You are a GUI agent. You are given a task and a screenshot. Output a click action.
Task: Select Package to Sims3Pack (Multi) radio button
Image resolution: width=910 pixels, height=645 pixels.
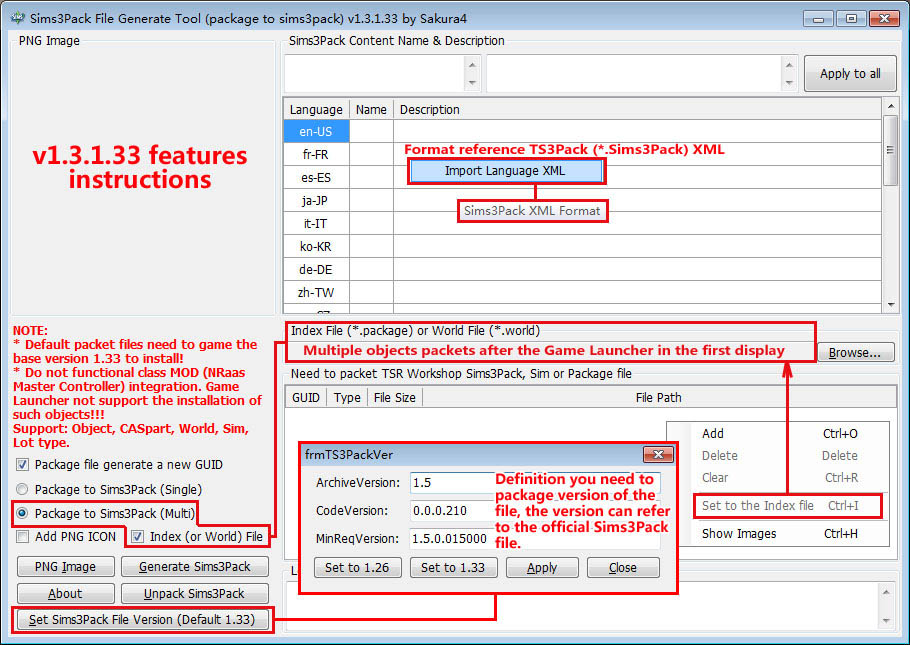coord(23,513)
